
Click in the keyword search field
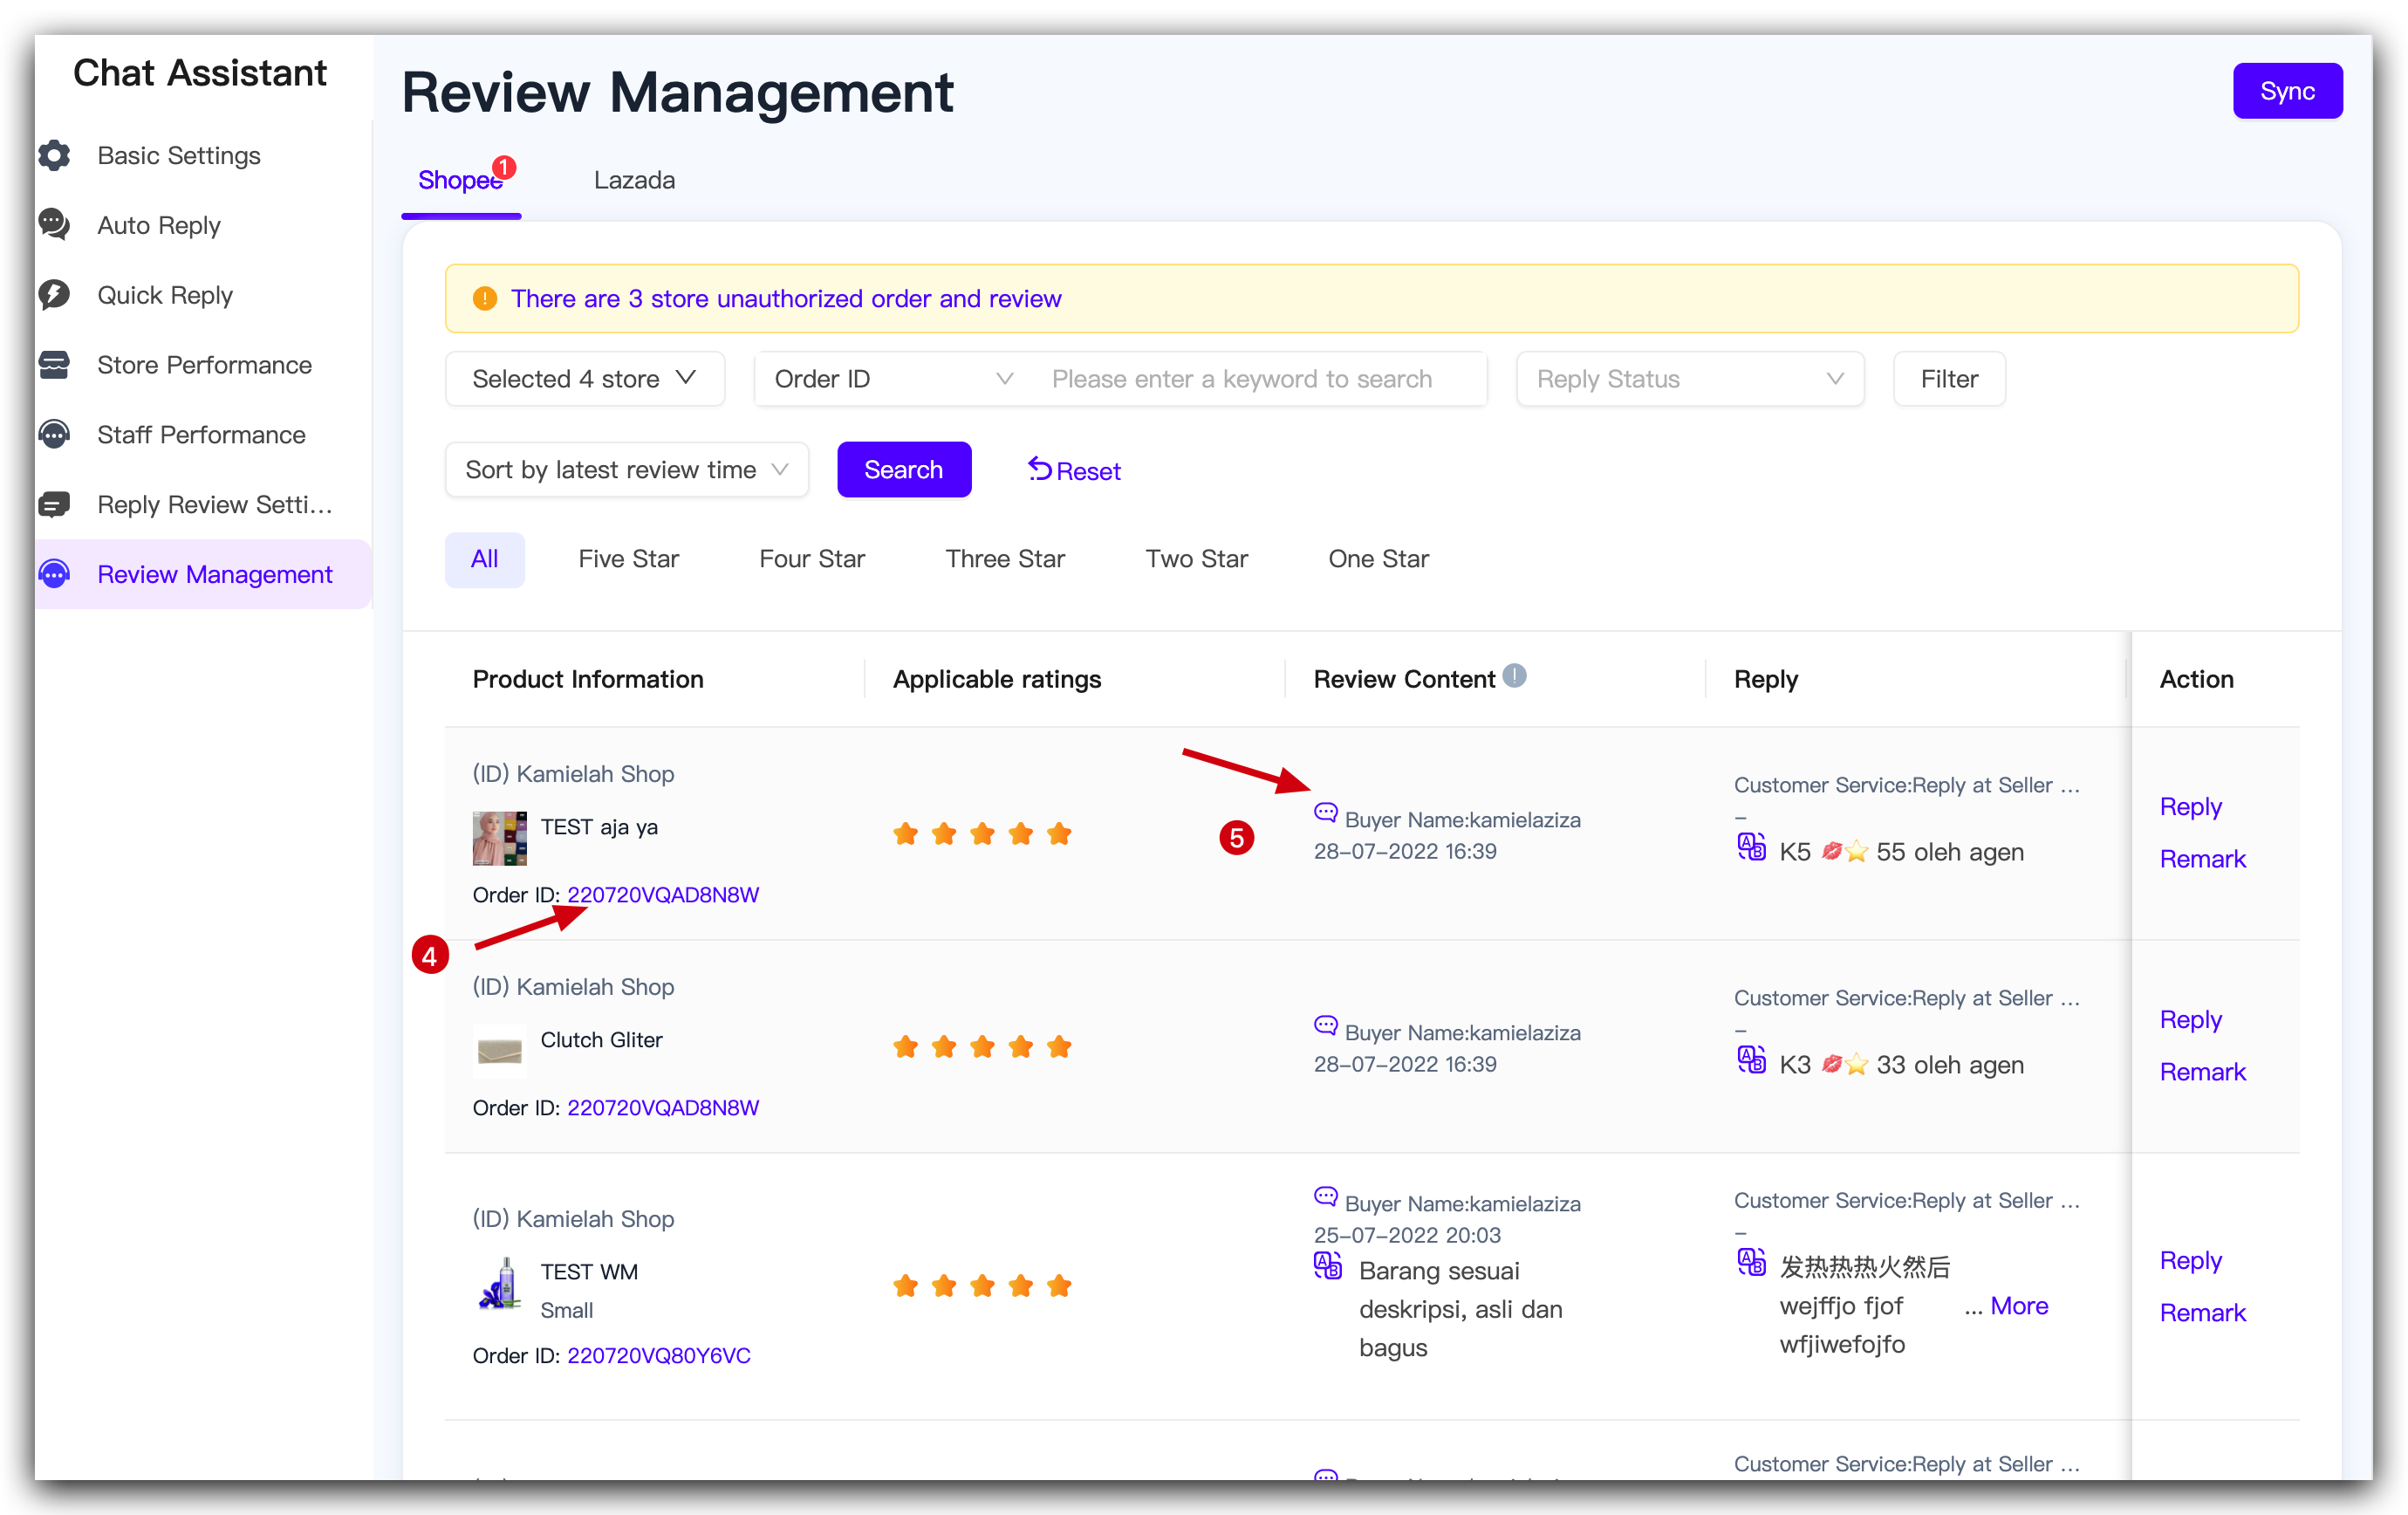1260,379
